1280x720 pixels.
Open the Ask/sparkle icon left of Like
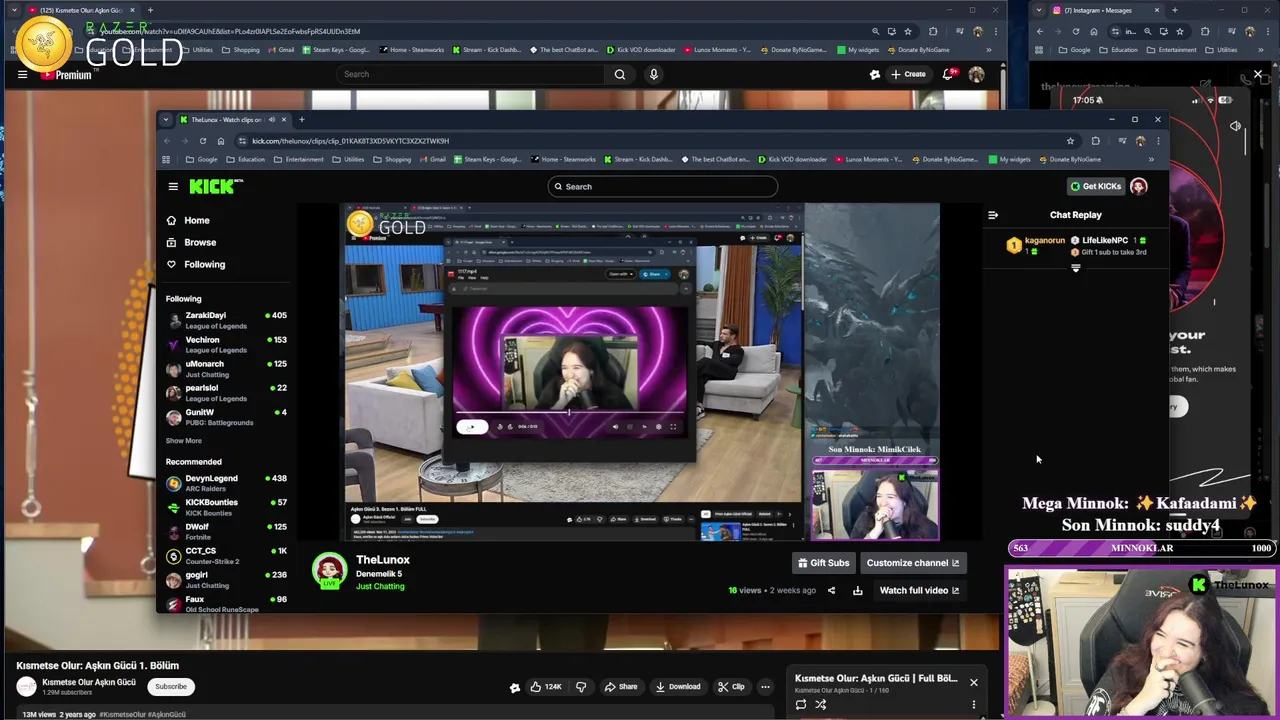pos(515,687)
